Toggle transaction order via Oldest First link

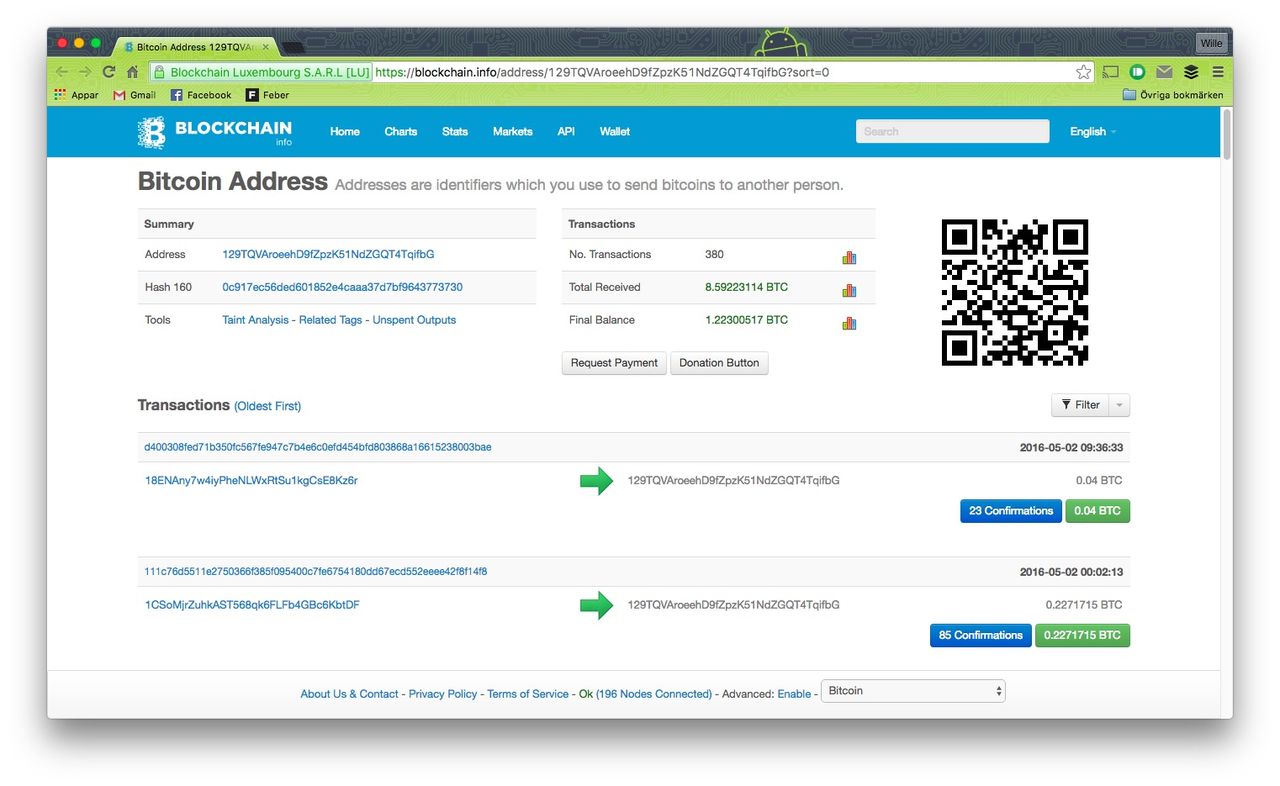267,406
